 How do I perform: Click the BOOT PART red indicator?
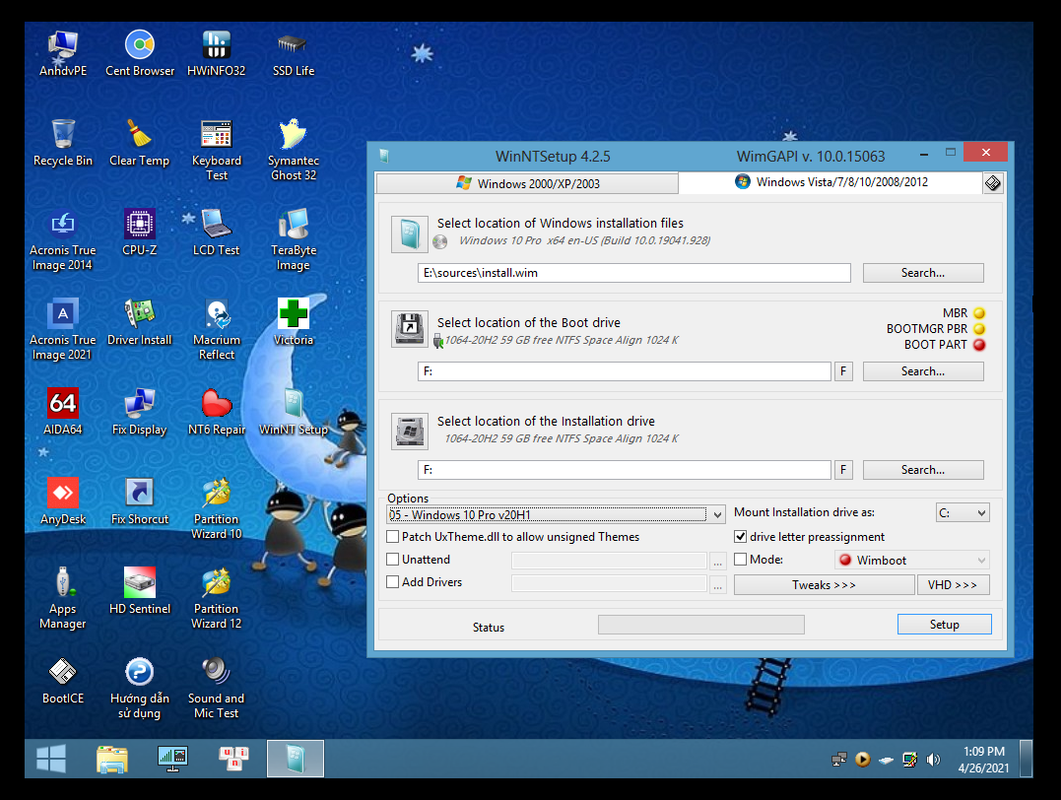[979, 345]
